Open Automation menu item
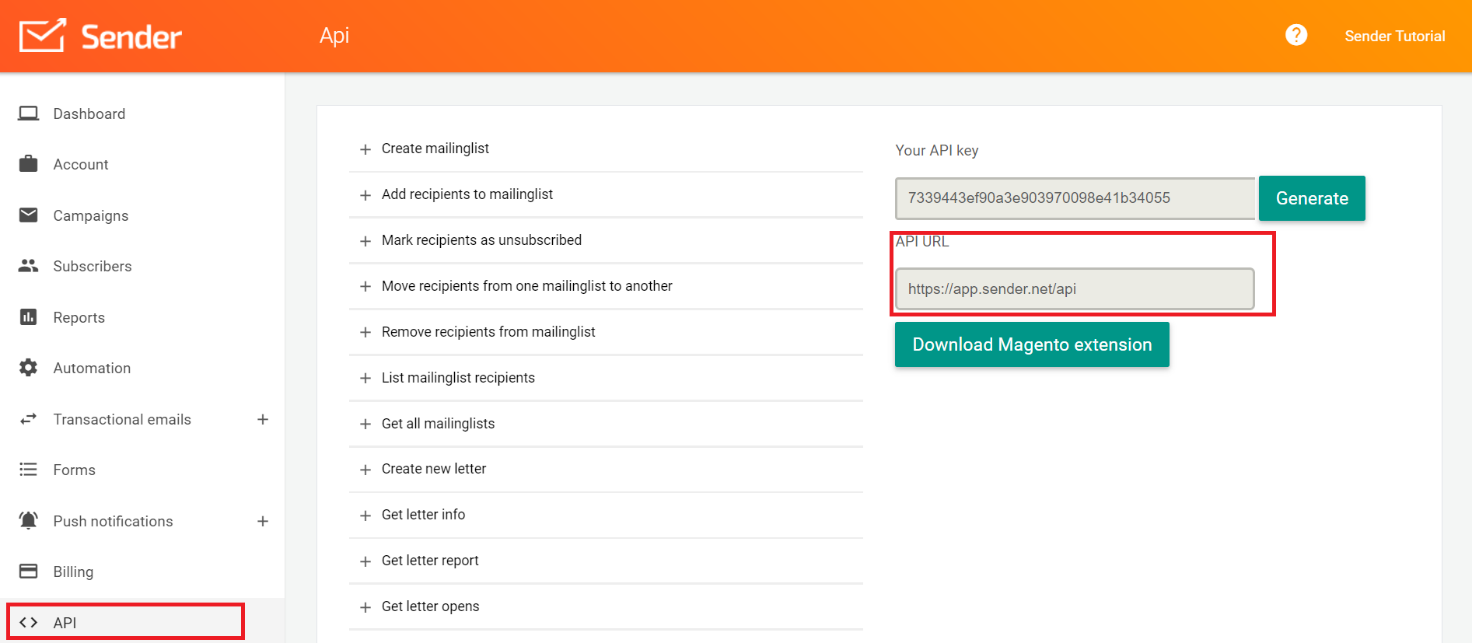 pyautogui.click(x=92, y=368)
